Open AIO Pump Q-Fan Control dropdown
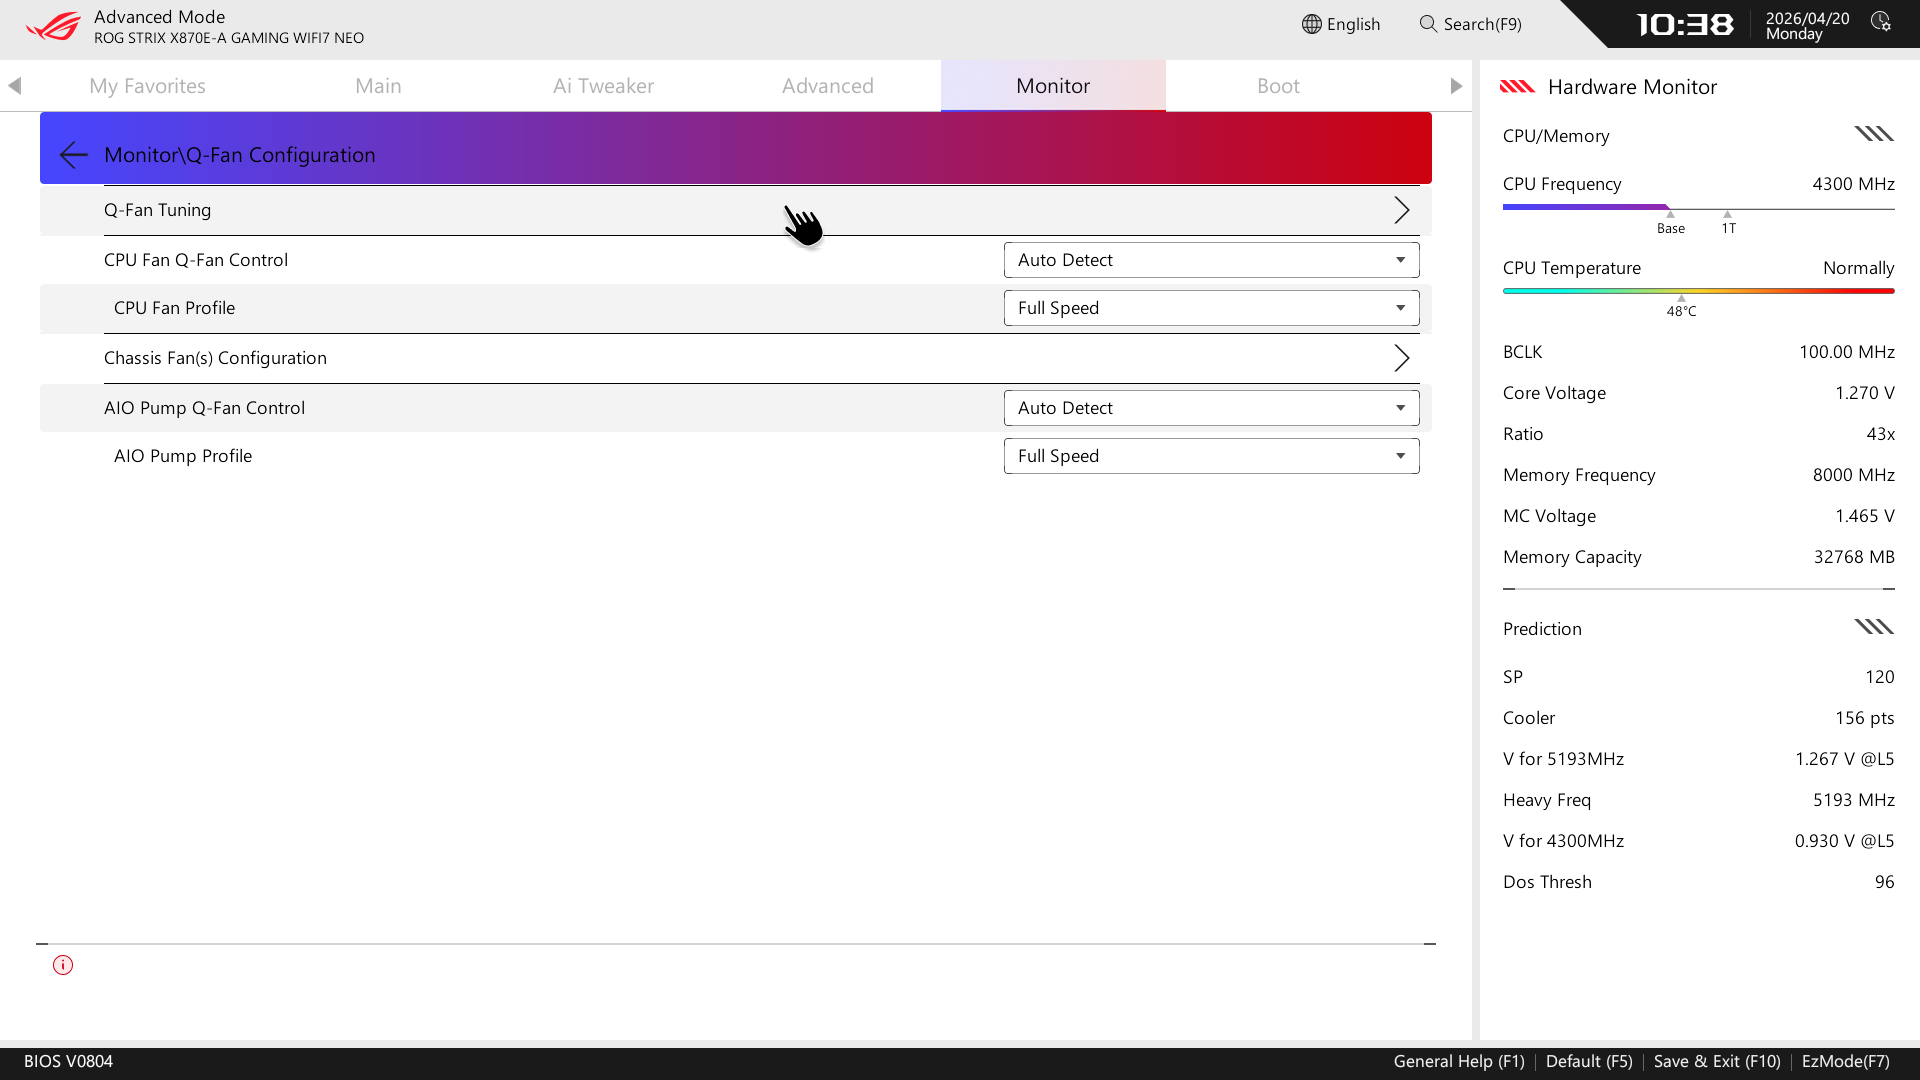This screenshot has width=1920, height=1080. point(1211,408)
